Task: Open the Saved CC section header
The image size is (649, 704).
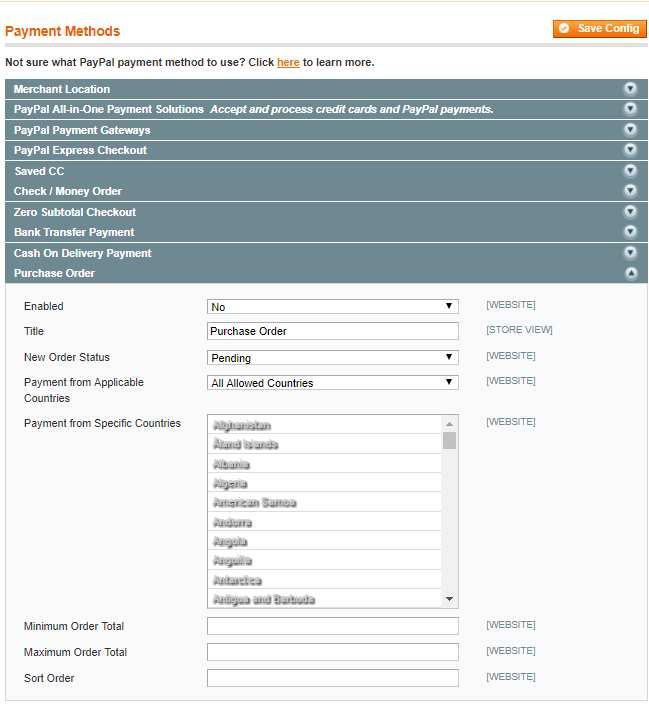Action: (326, 171)
